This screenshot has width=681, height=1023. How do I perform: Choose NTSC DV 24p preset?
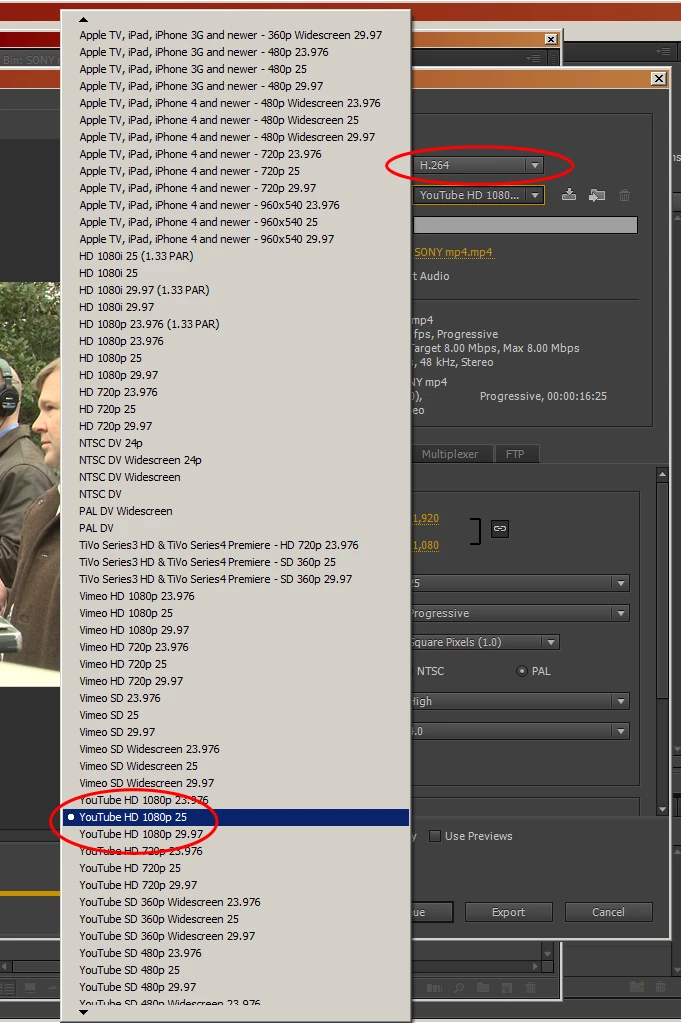coord(236,443)
